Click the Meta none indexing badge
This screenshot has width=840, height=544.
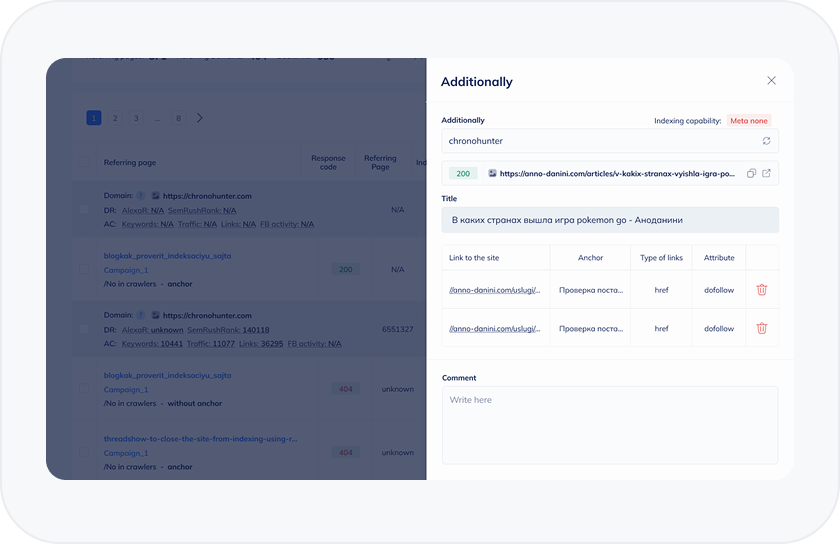coord(748,121)
